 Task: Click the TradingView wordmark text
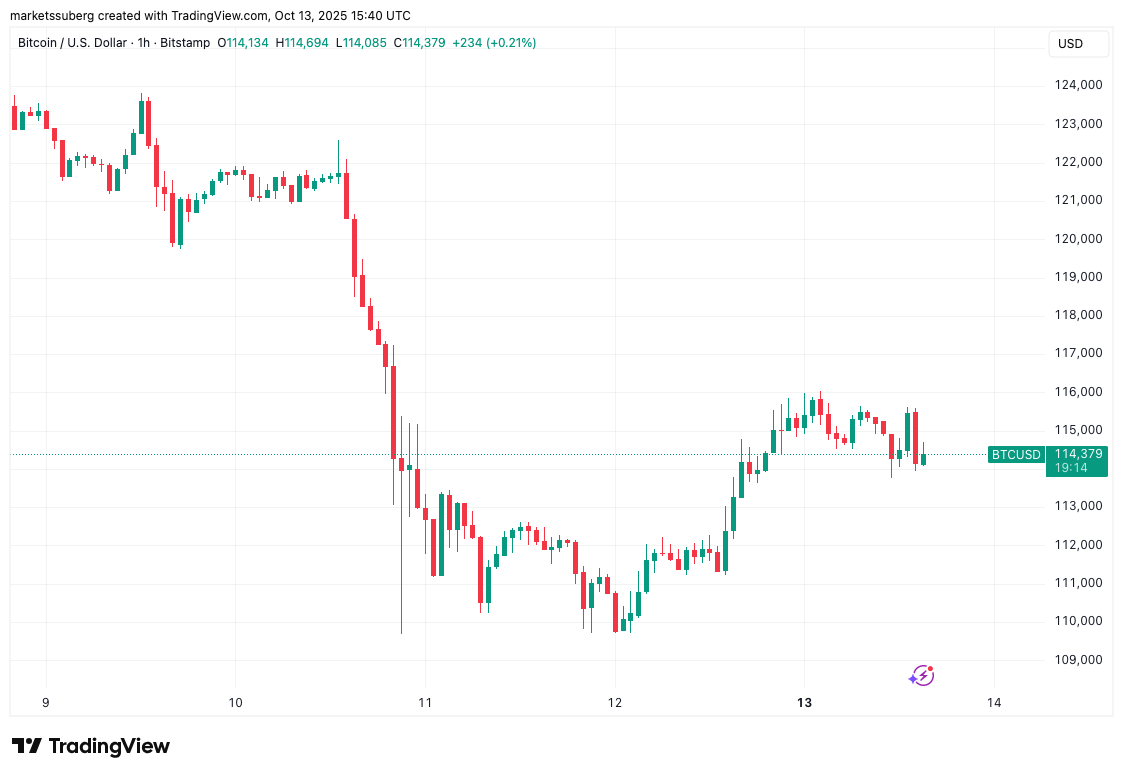[x=110, y=746]
